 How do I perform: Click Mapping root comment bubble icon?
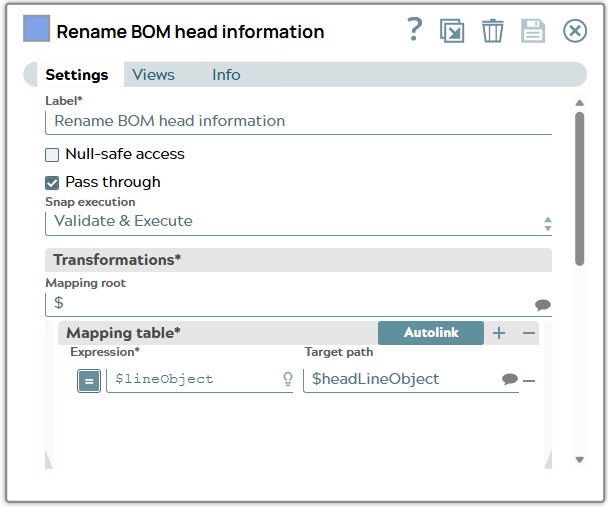click(542, 305)
